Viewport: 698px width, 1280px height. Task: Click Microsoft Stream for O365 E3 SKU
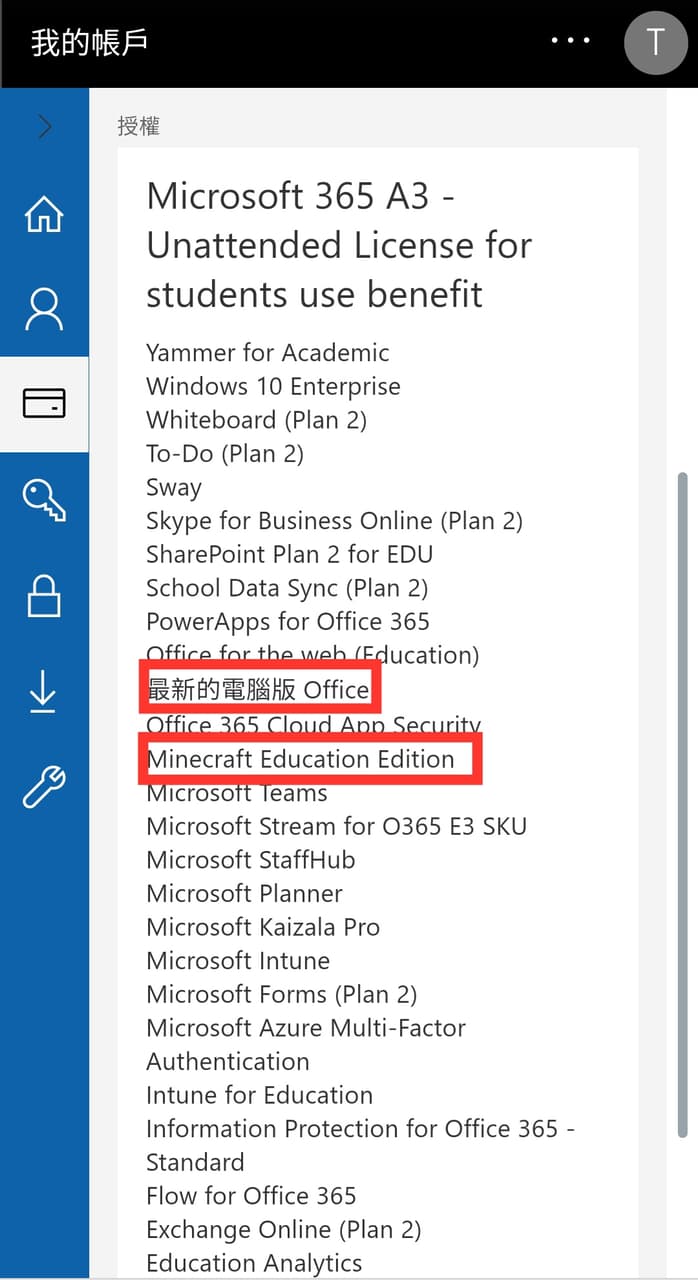tap(336, 827)
